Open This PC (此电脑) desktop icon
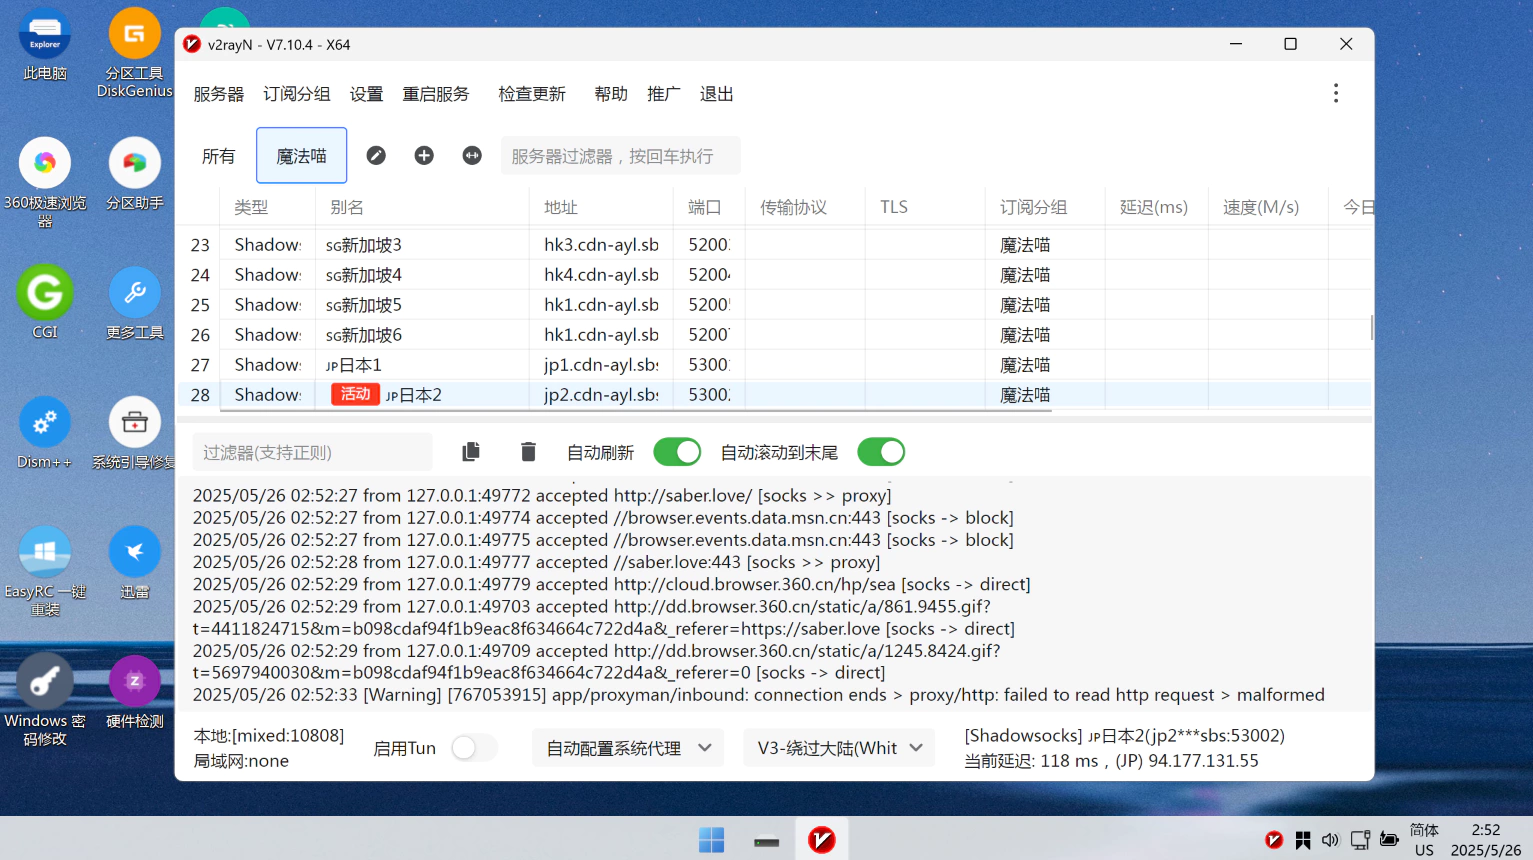The width and height of the screenshot is (1533, 860). (x=45, y=46)
